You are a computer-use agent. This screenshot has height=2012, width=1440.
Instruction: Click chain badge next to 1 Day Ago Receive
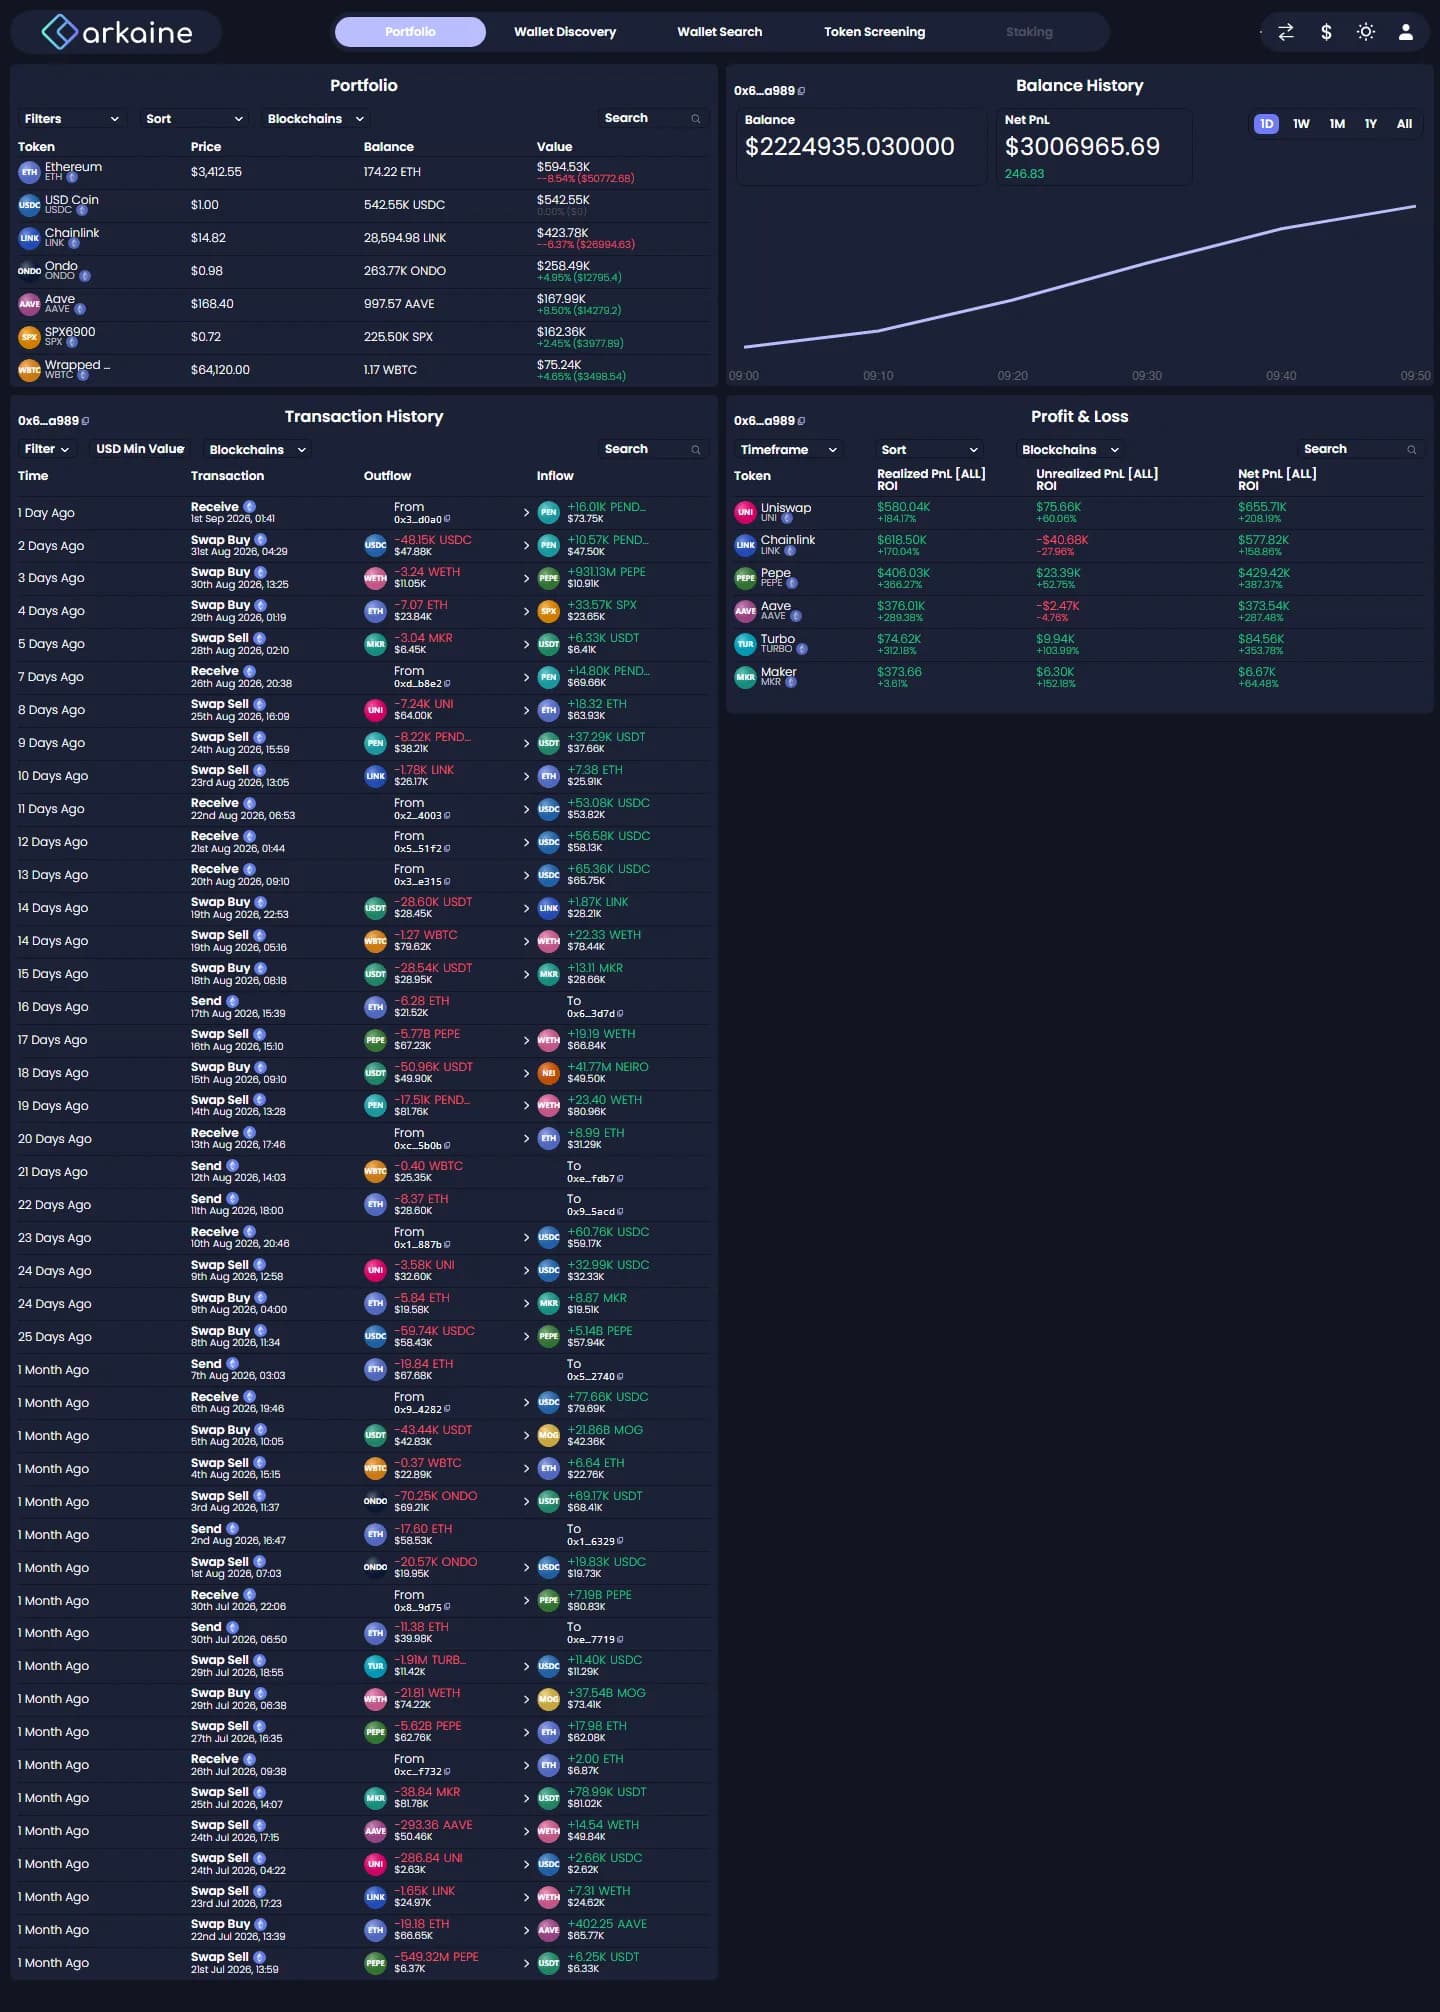click(250, 507)
